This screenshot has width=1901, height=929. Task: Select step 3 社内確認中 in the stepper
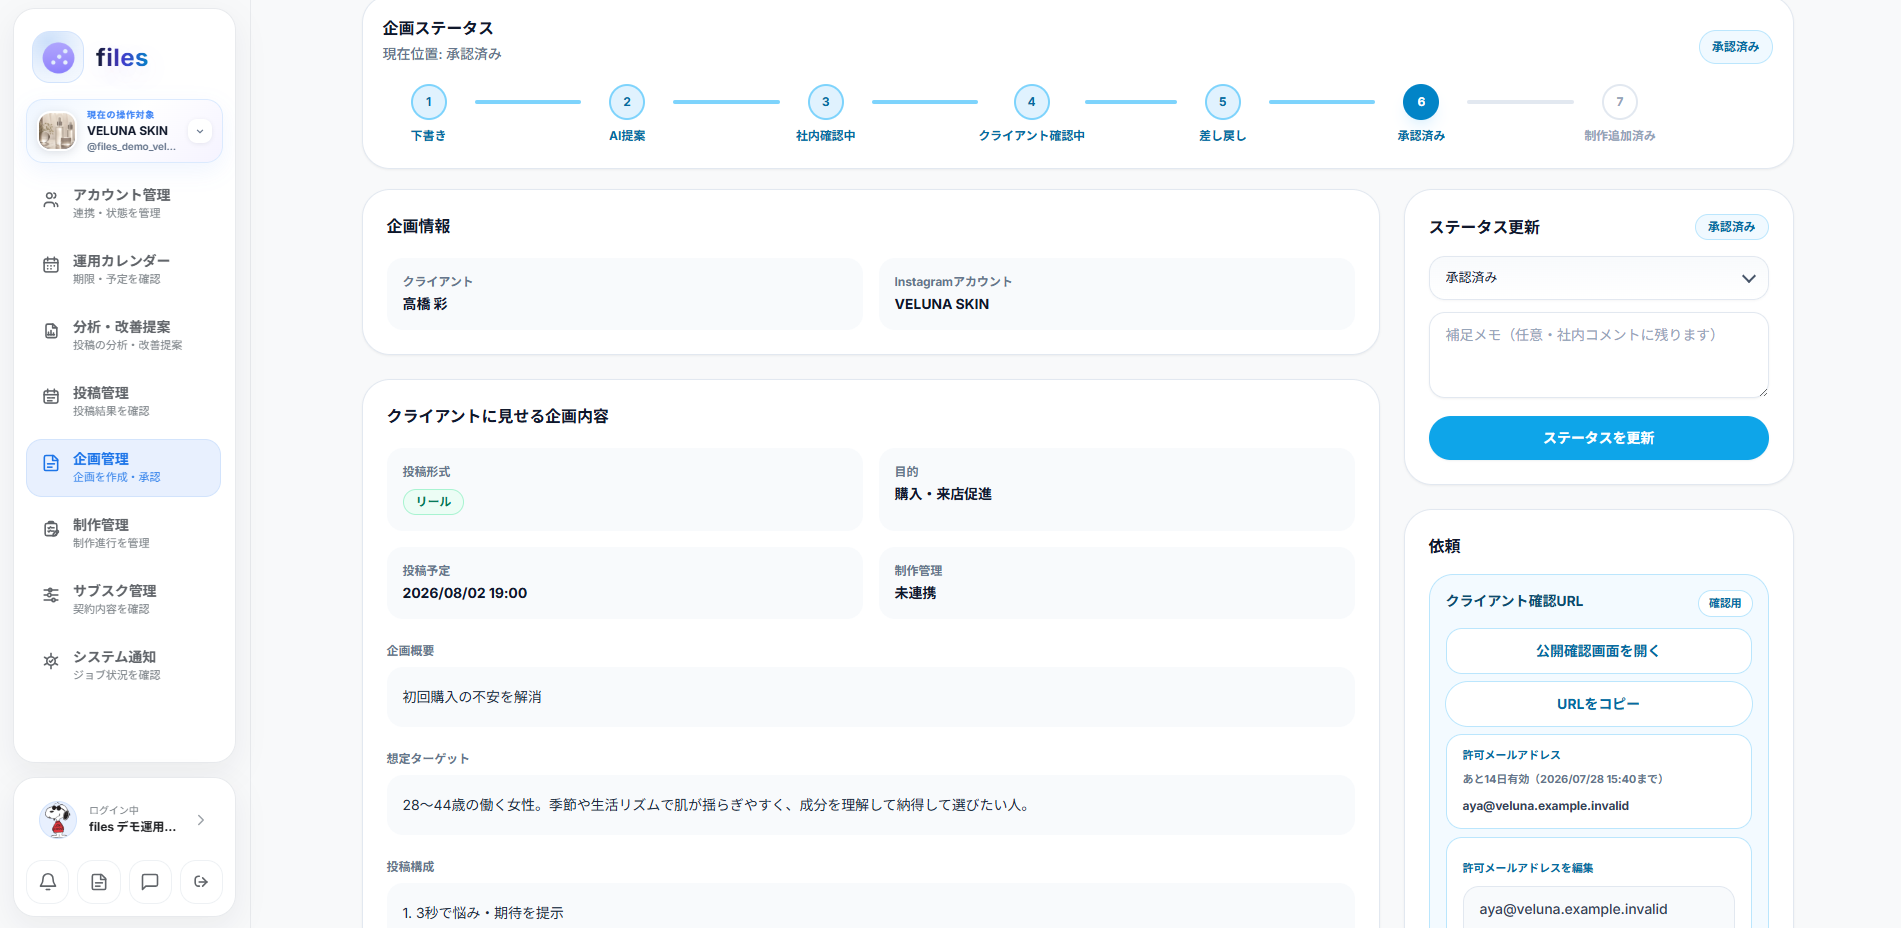pos(826,102)
